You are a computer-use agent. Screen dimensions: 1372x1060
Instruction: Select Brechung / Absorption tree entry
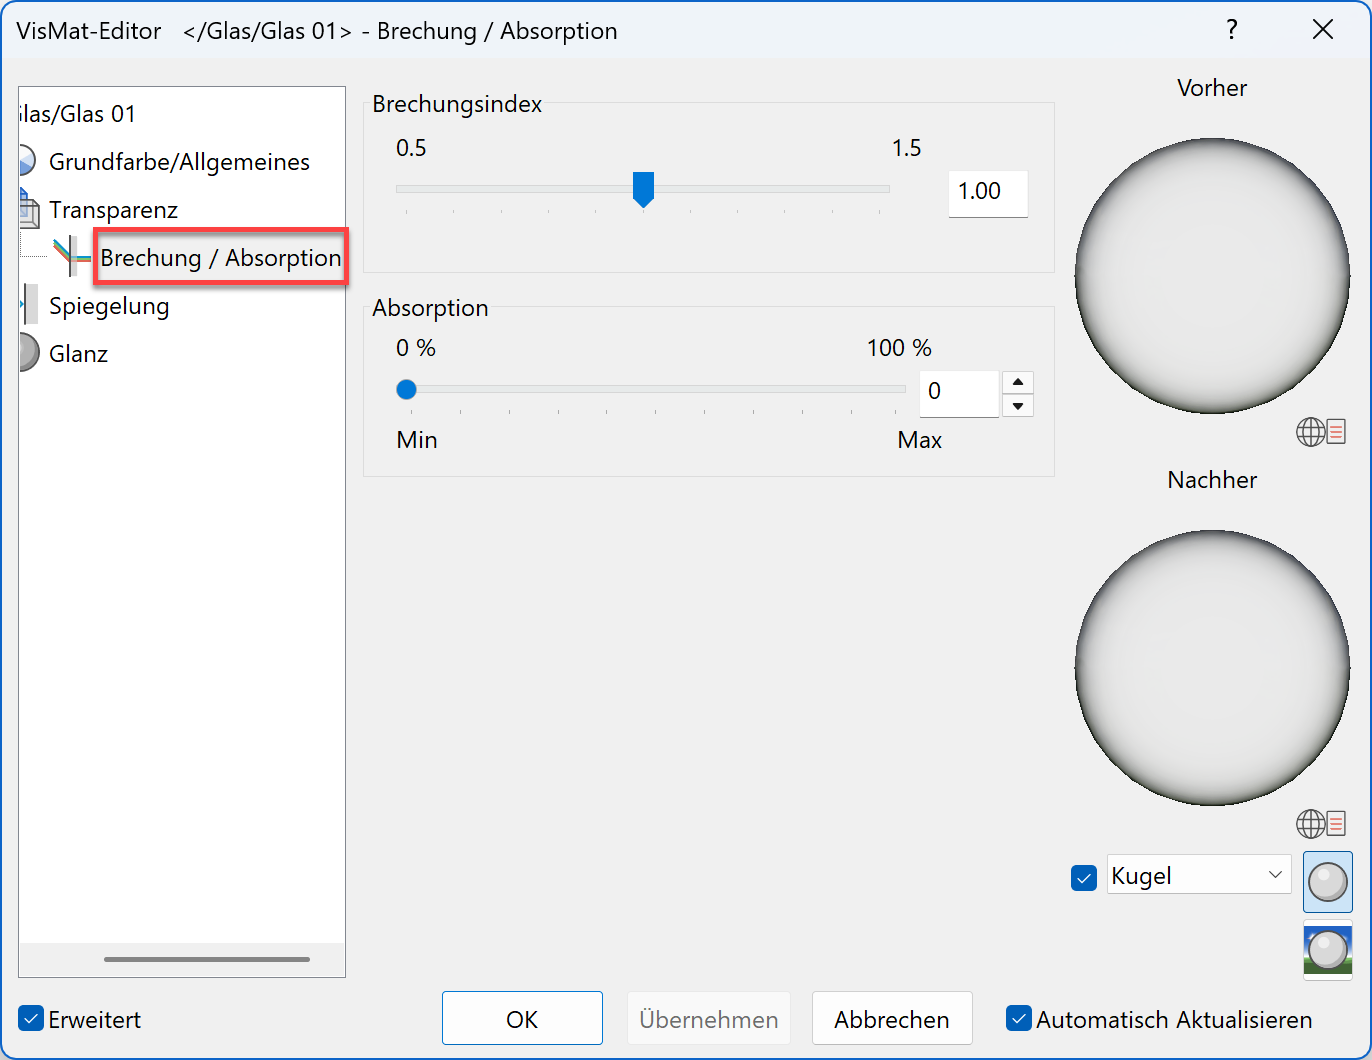point(220,258)
